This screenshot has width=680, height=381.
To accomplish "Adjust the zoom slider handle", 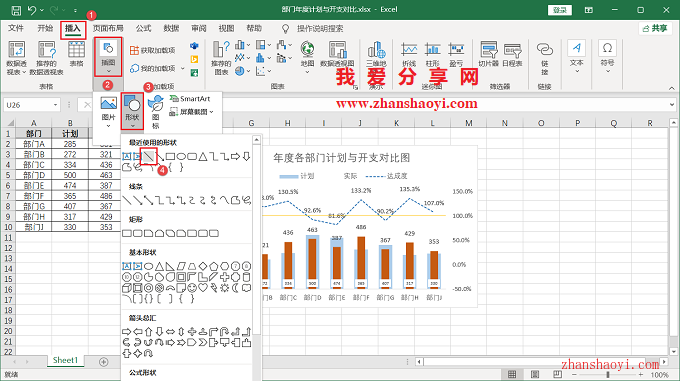I will pos(608,374).
